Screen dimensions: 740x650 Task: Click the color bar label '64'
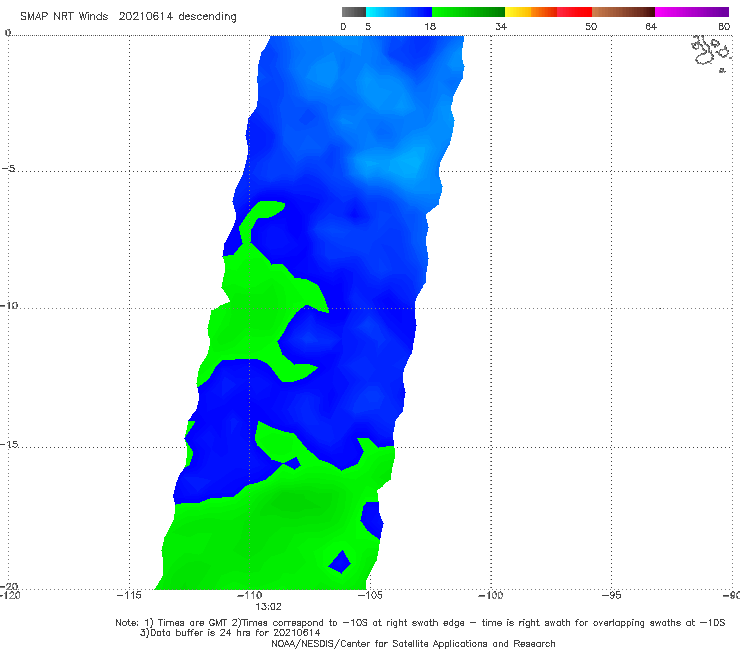651,26
